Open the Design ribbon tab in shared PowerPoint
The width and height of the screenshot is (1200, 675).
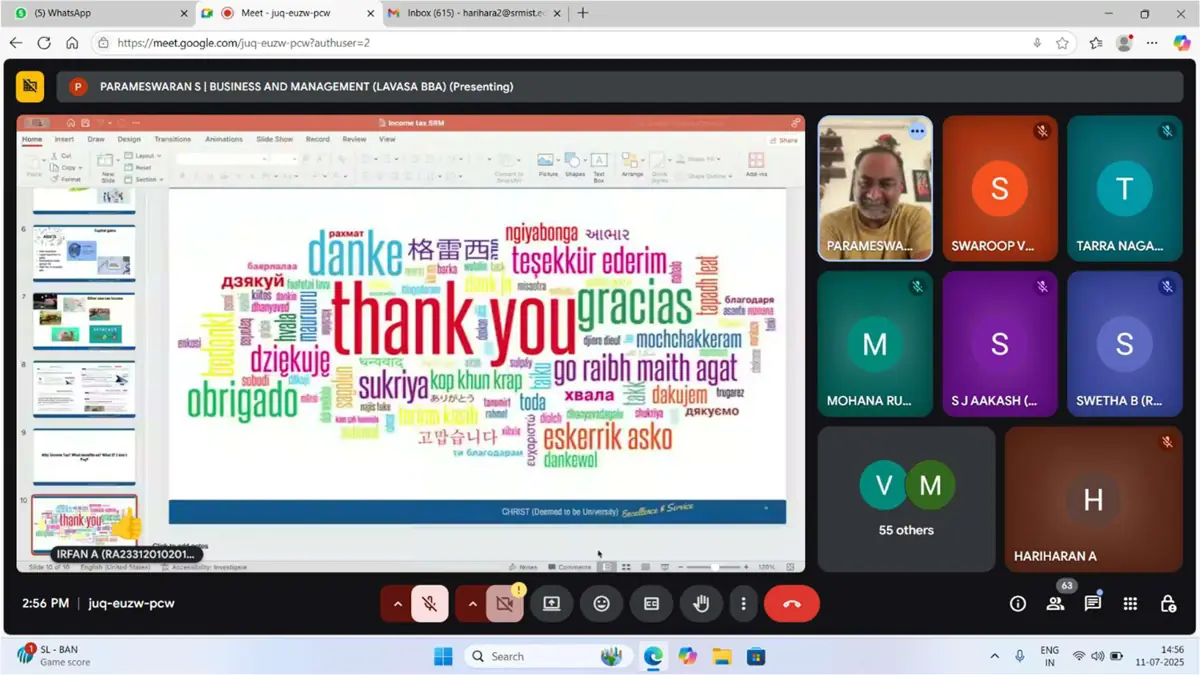pos(129,140)
